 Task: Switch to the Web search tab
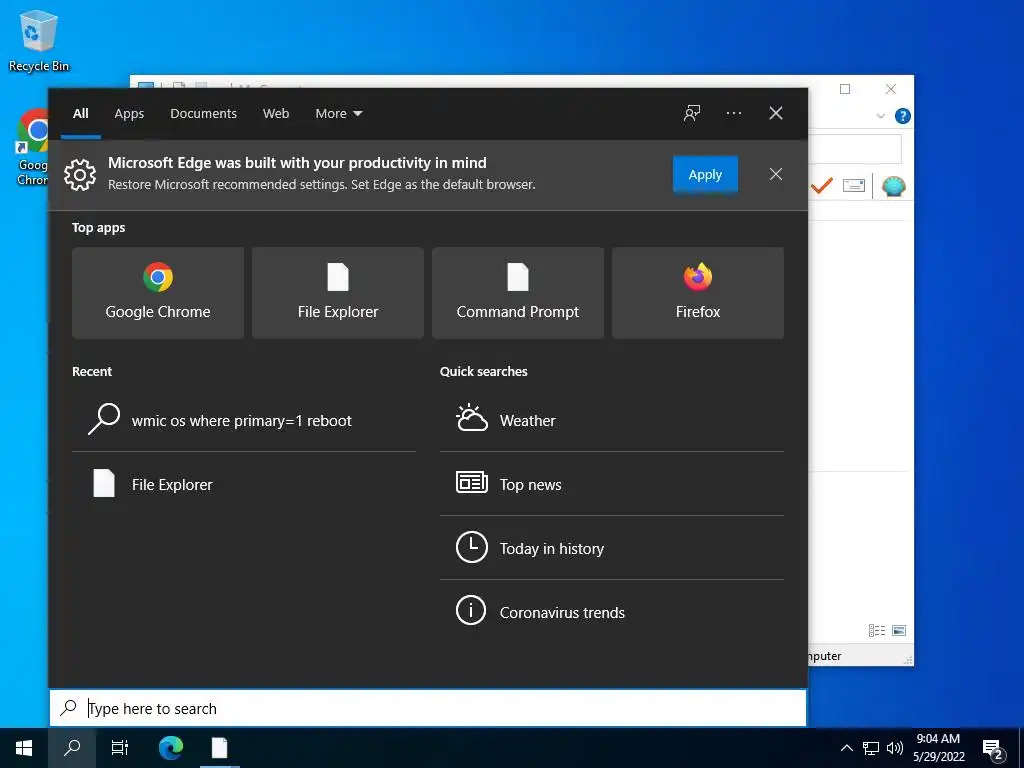[276, 114]
